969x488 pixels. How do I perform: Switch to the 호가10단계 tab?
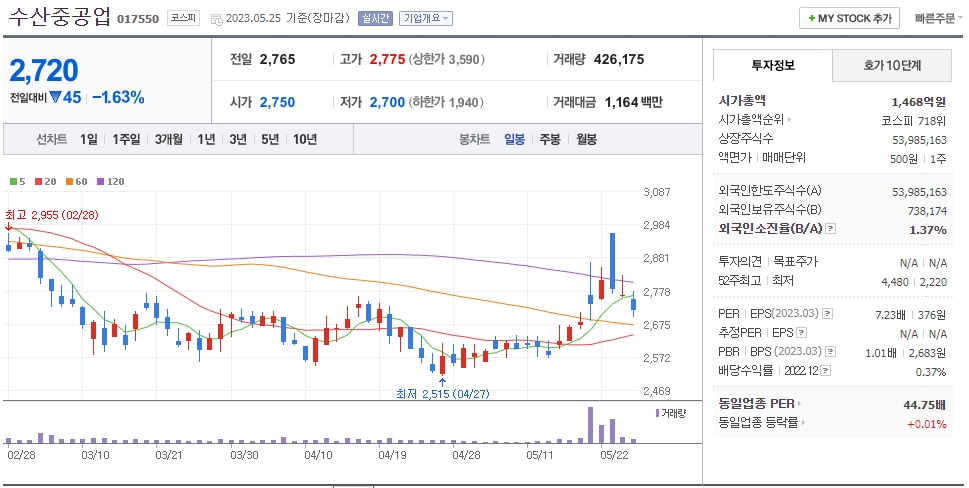tap(892, 65)
